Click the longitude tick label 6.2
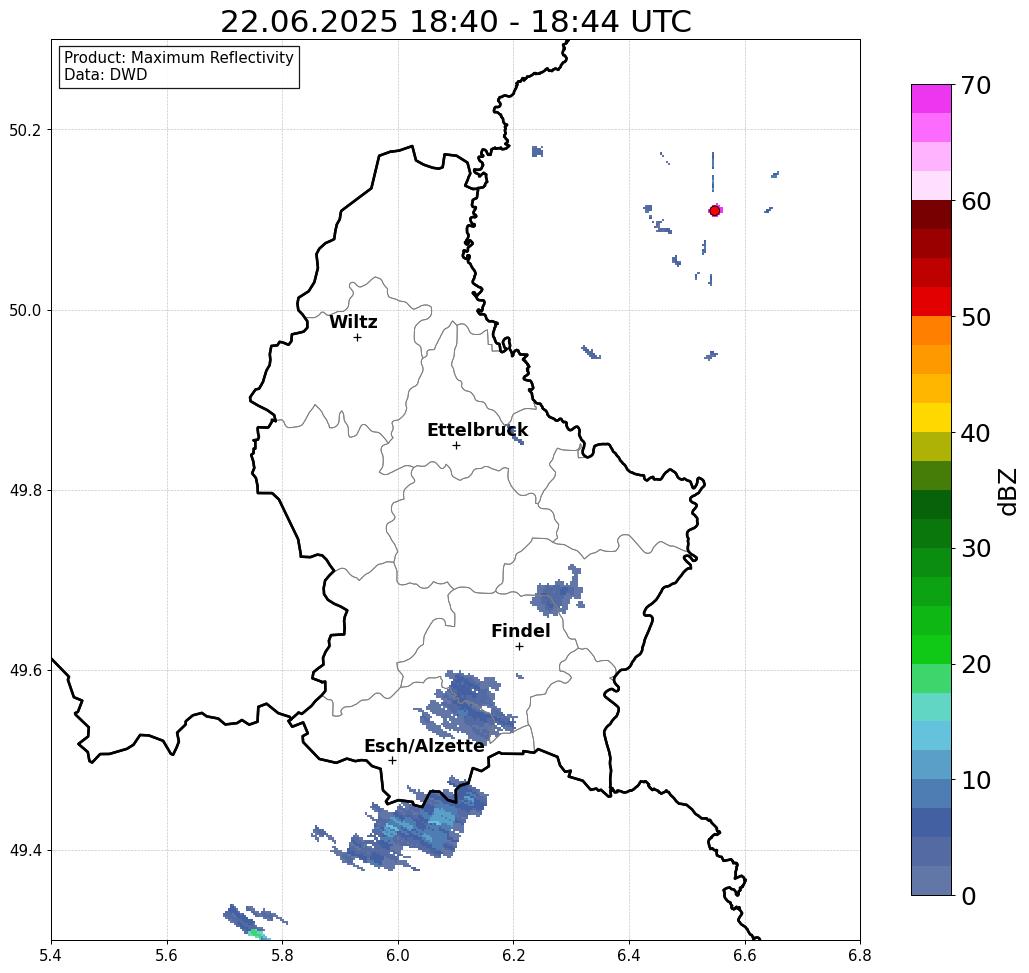The image size is (1029, 973). [513, 955]
